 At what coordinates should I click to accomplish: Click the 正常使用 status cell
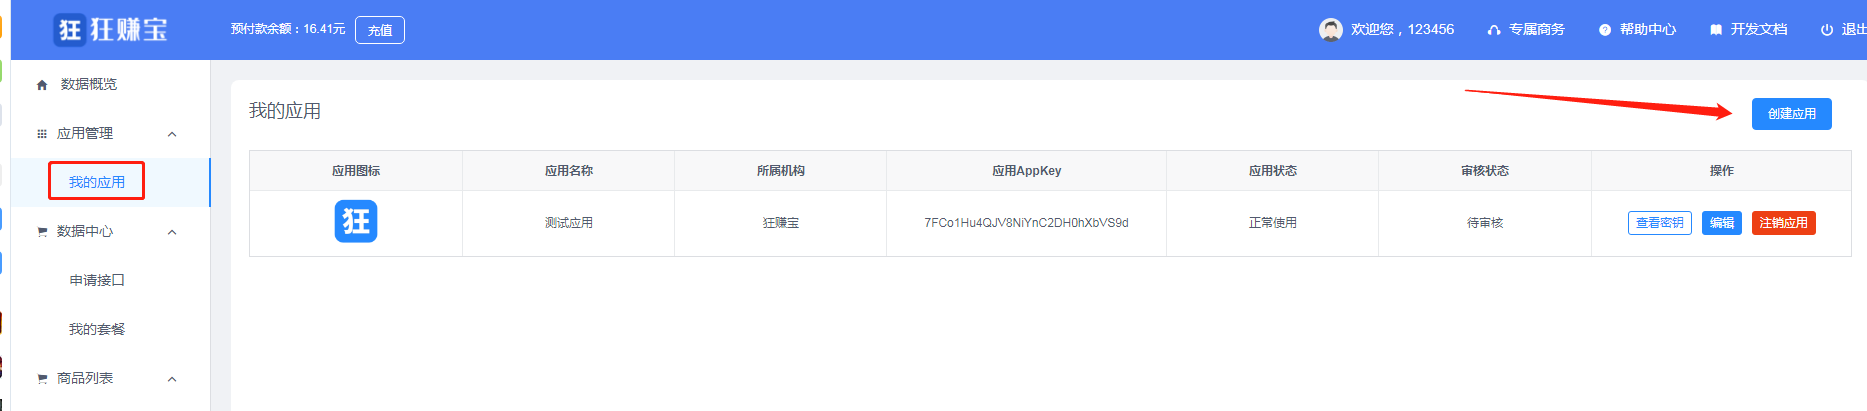tap(1273, 223)
